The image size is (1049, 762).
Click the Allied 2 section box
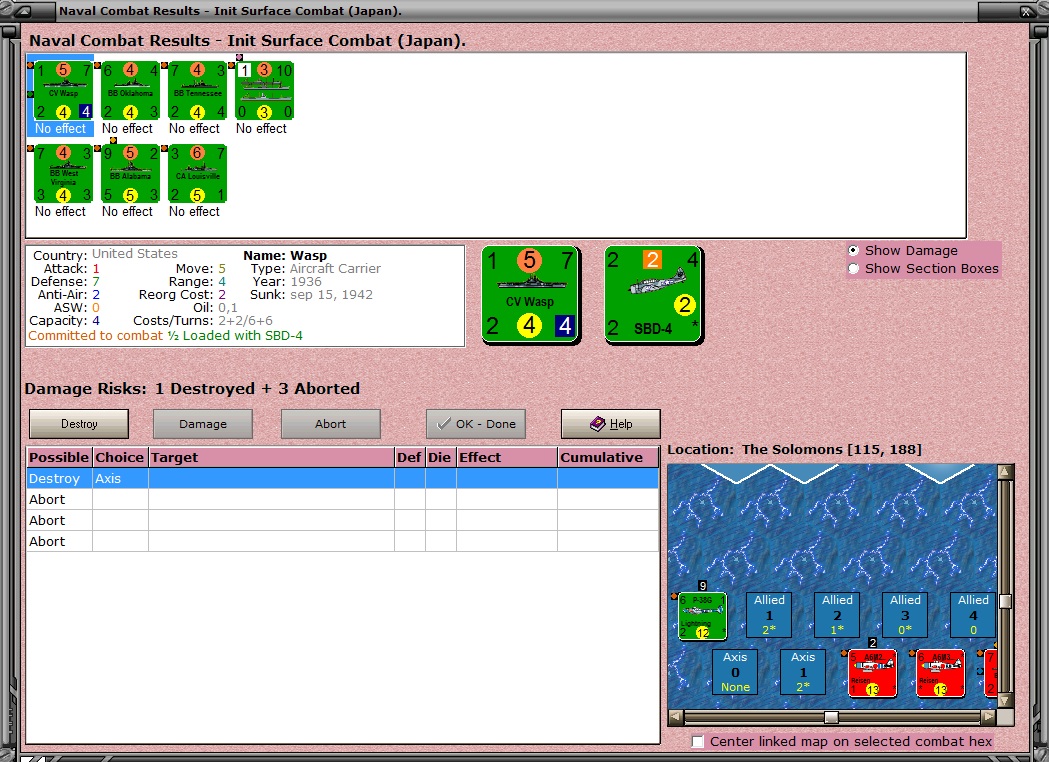(838, 615)
